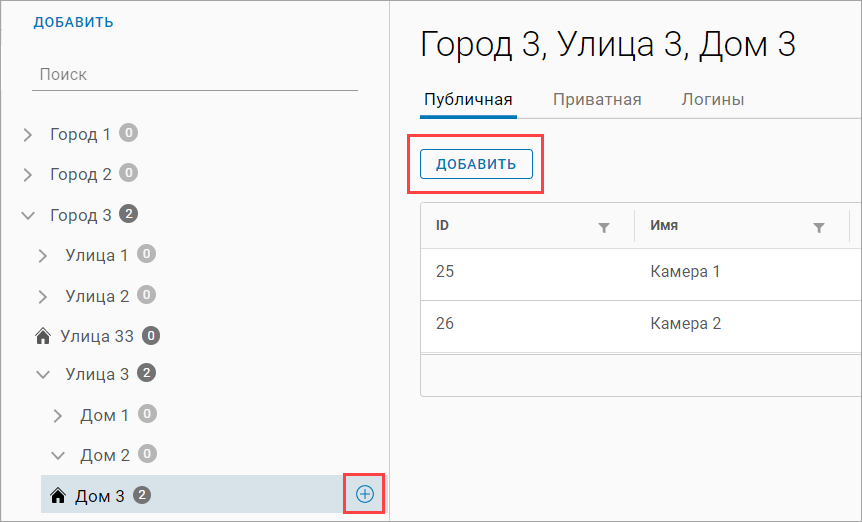Click the house icon beside Дом 3
The height and width of the screenshot is (522, 862).
point(58,495)
